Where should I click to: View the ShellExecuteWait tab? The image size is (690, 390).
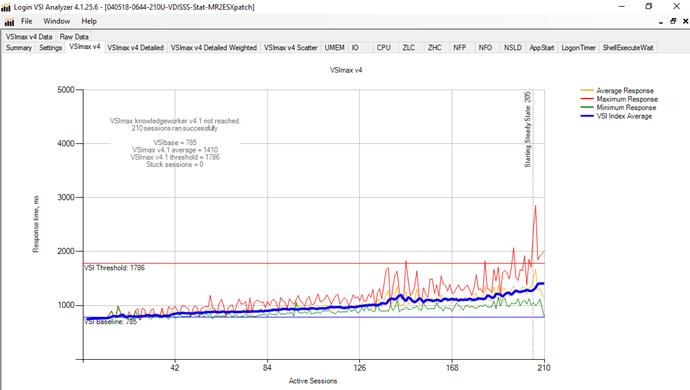628,48
